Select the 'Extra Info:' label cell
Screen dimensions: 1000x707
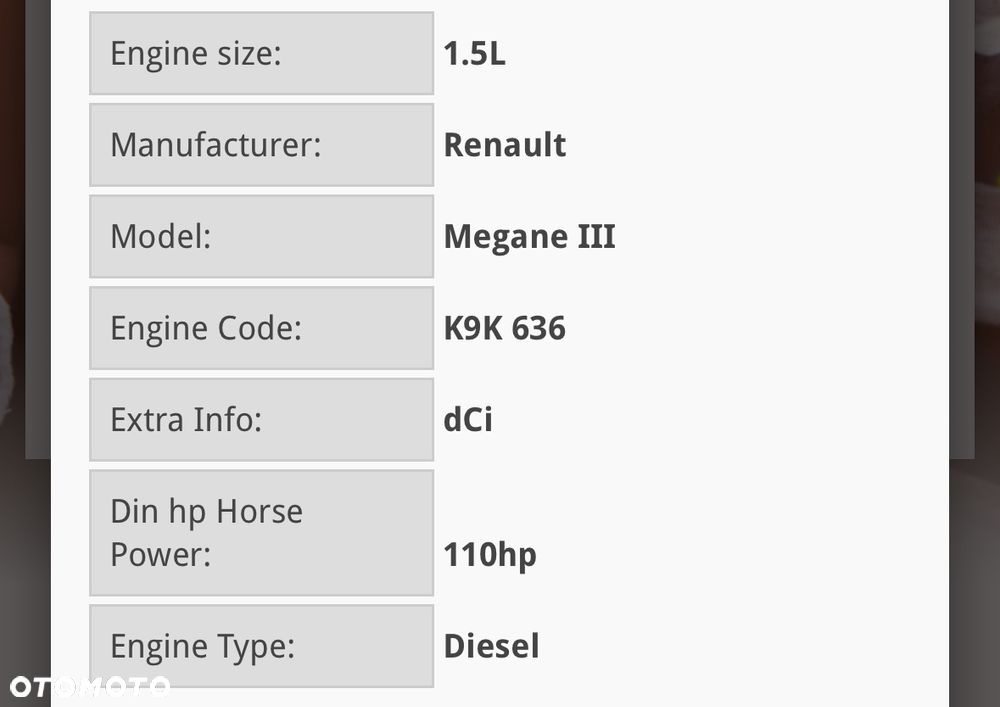click(x=261, y=420)
